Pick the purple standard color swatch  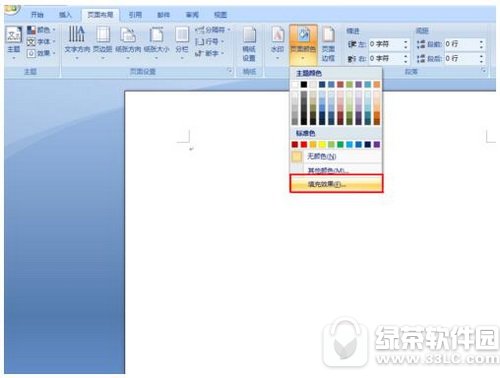(377, 144)
